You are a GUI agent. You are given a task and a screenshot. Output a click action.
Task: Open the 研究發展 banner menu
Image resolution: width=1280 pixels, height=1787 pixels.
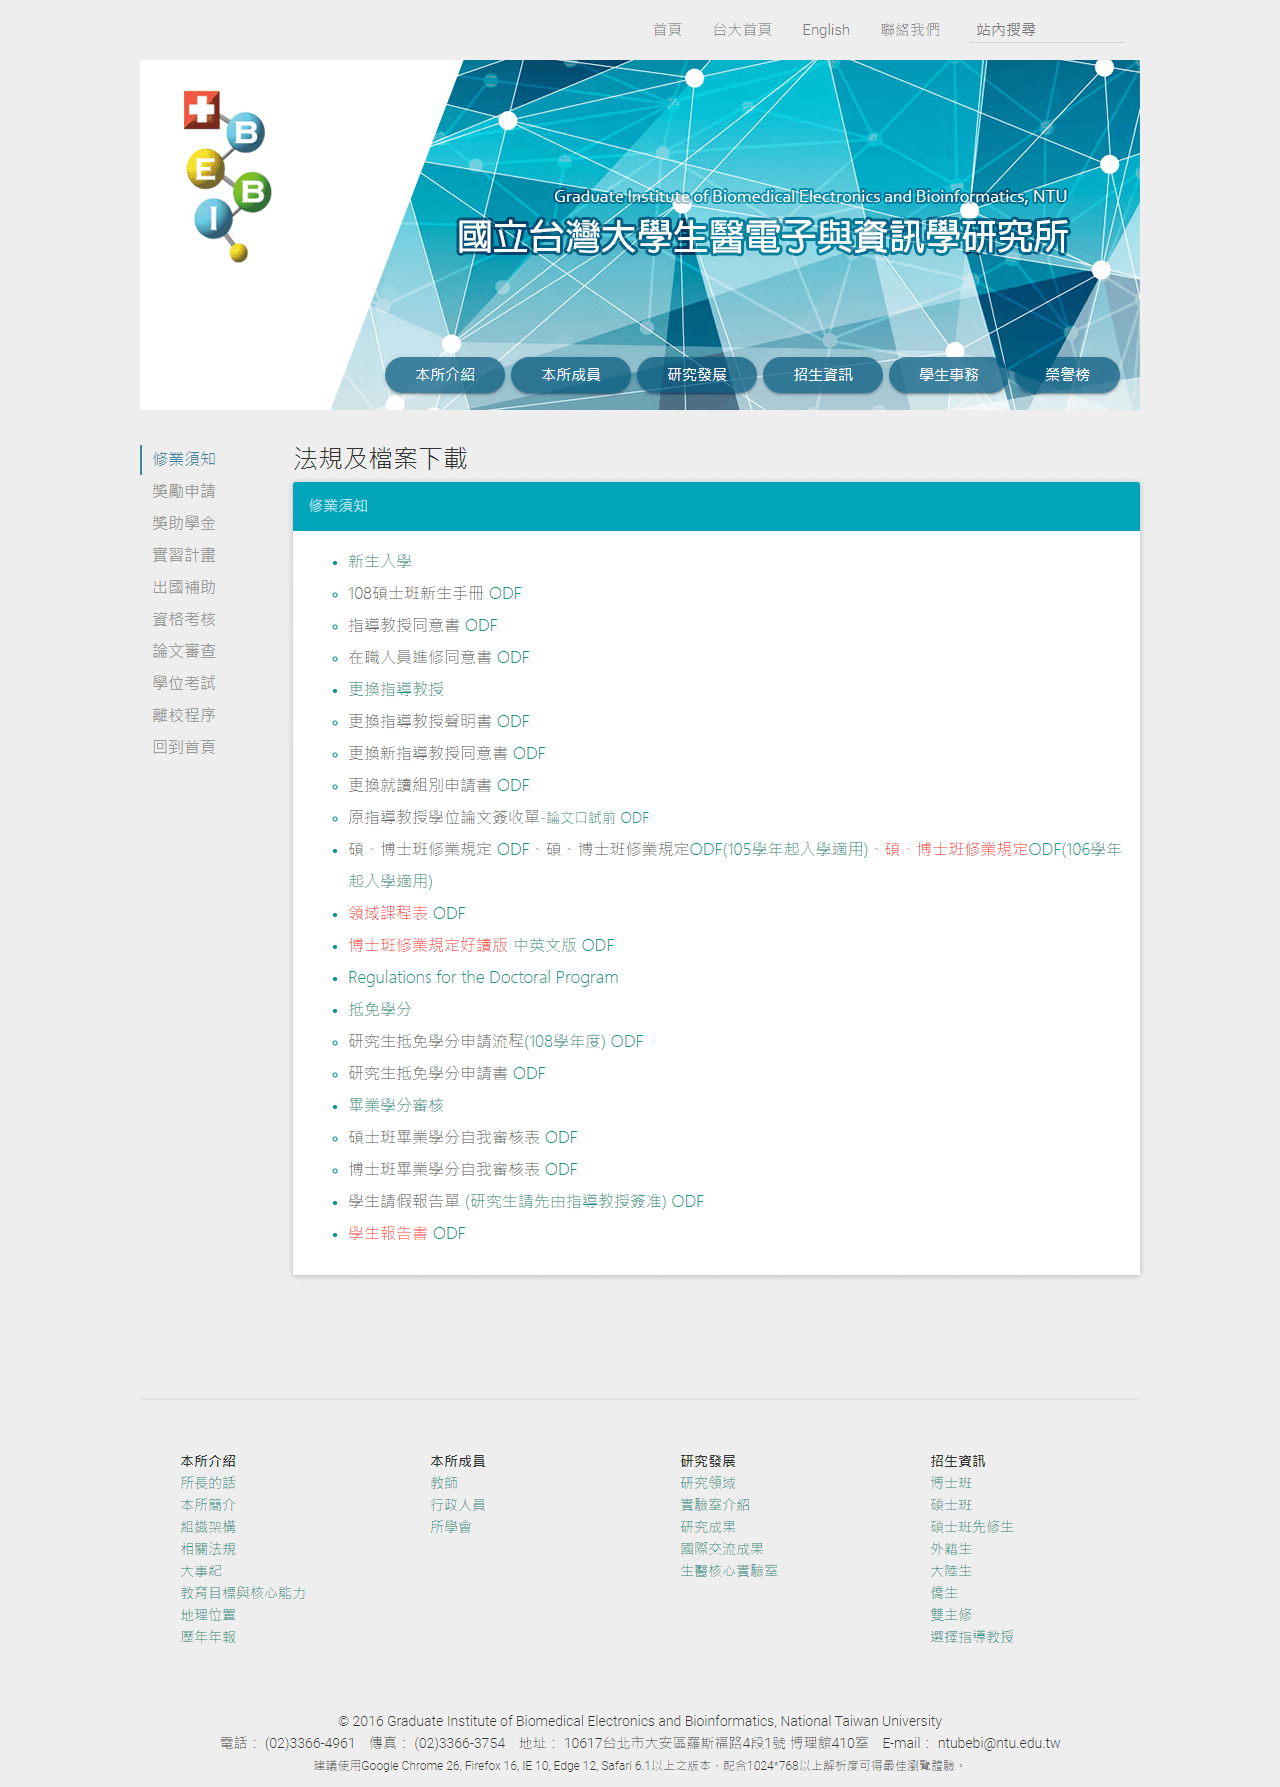click(697, 375)
